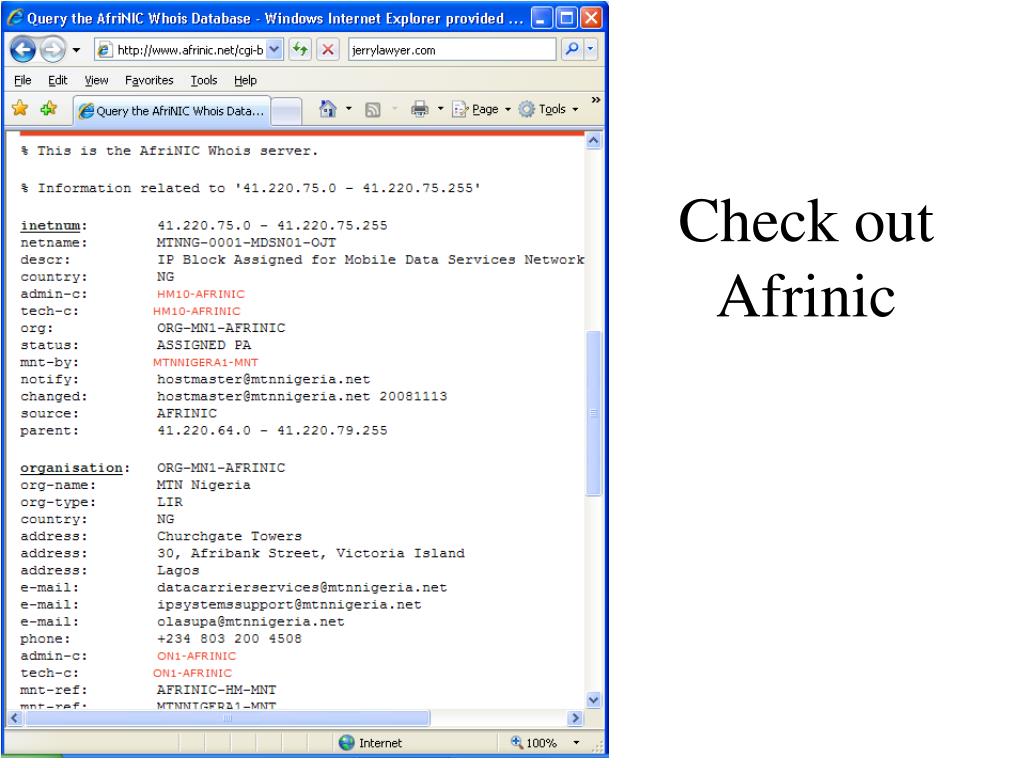Screen dimensions: 1024x768
Task: Open the Favorites menu
Action: [x=149, y=80]
